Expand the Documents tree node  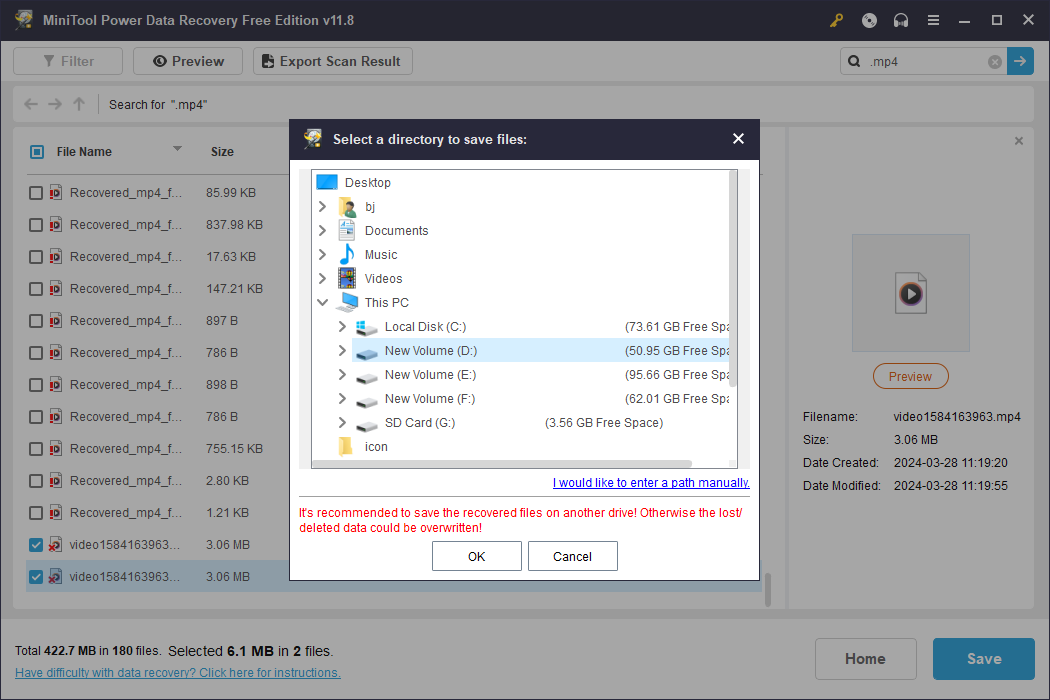point(322,230)
